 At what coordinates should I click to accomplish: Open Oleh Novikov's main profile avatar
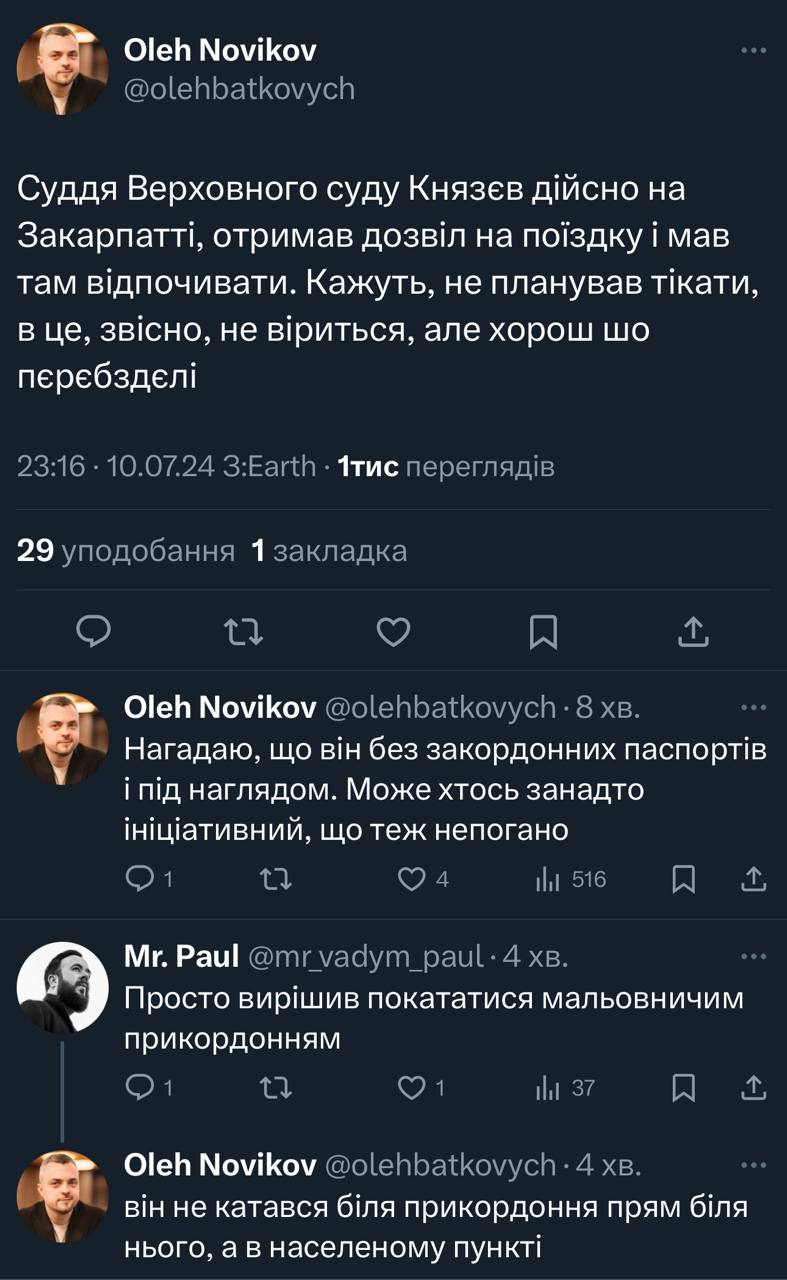[x=62, y=68]
